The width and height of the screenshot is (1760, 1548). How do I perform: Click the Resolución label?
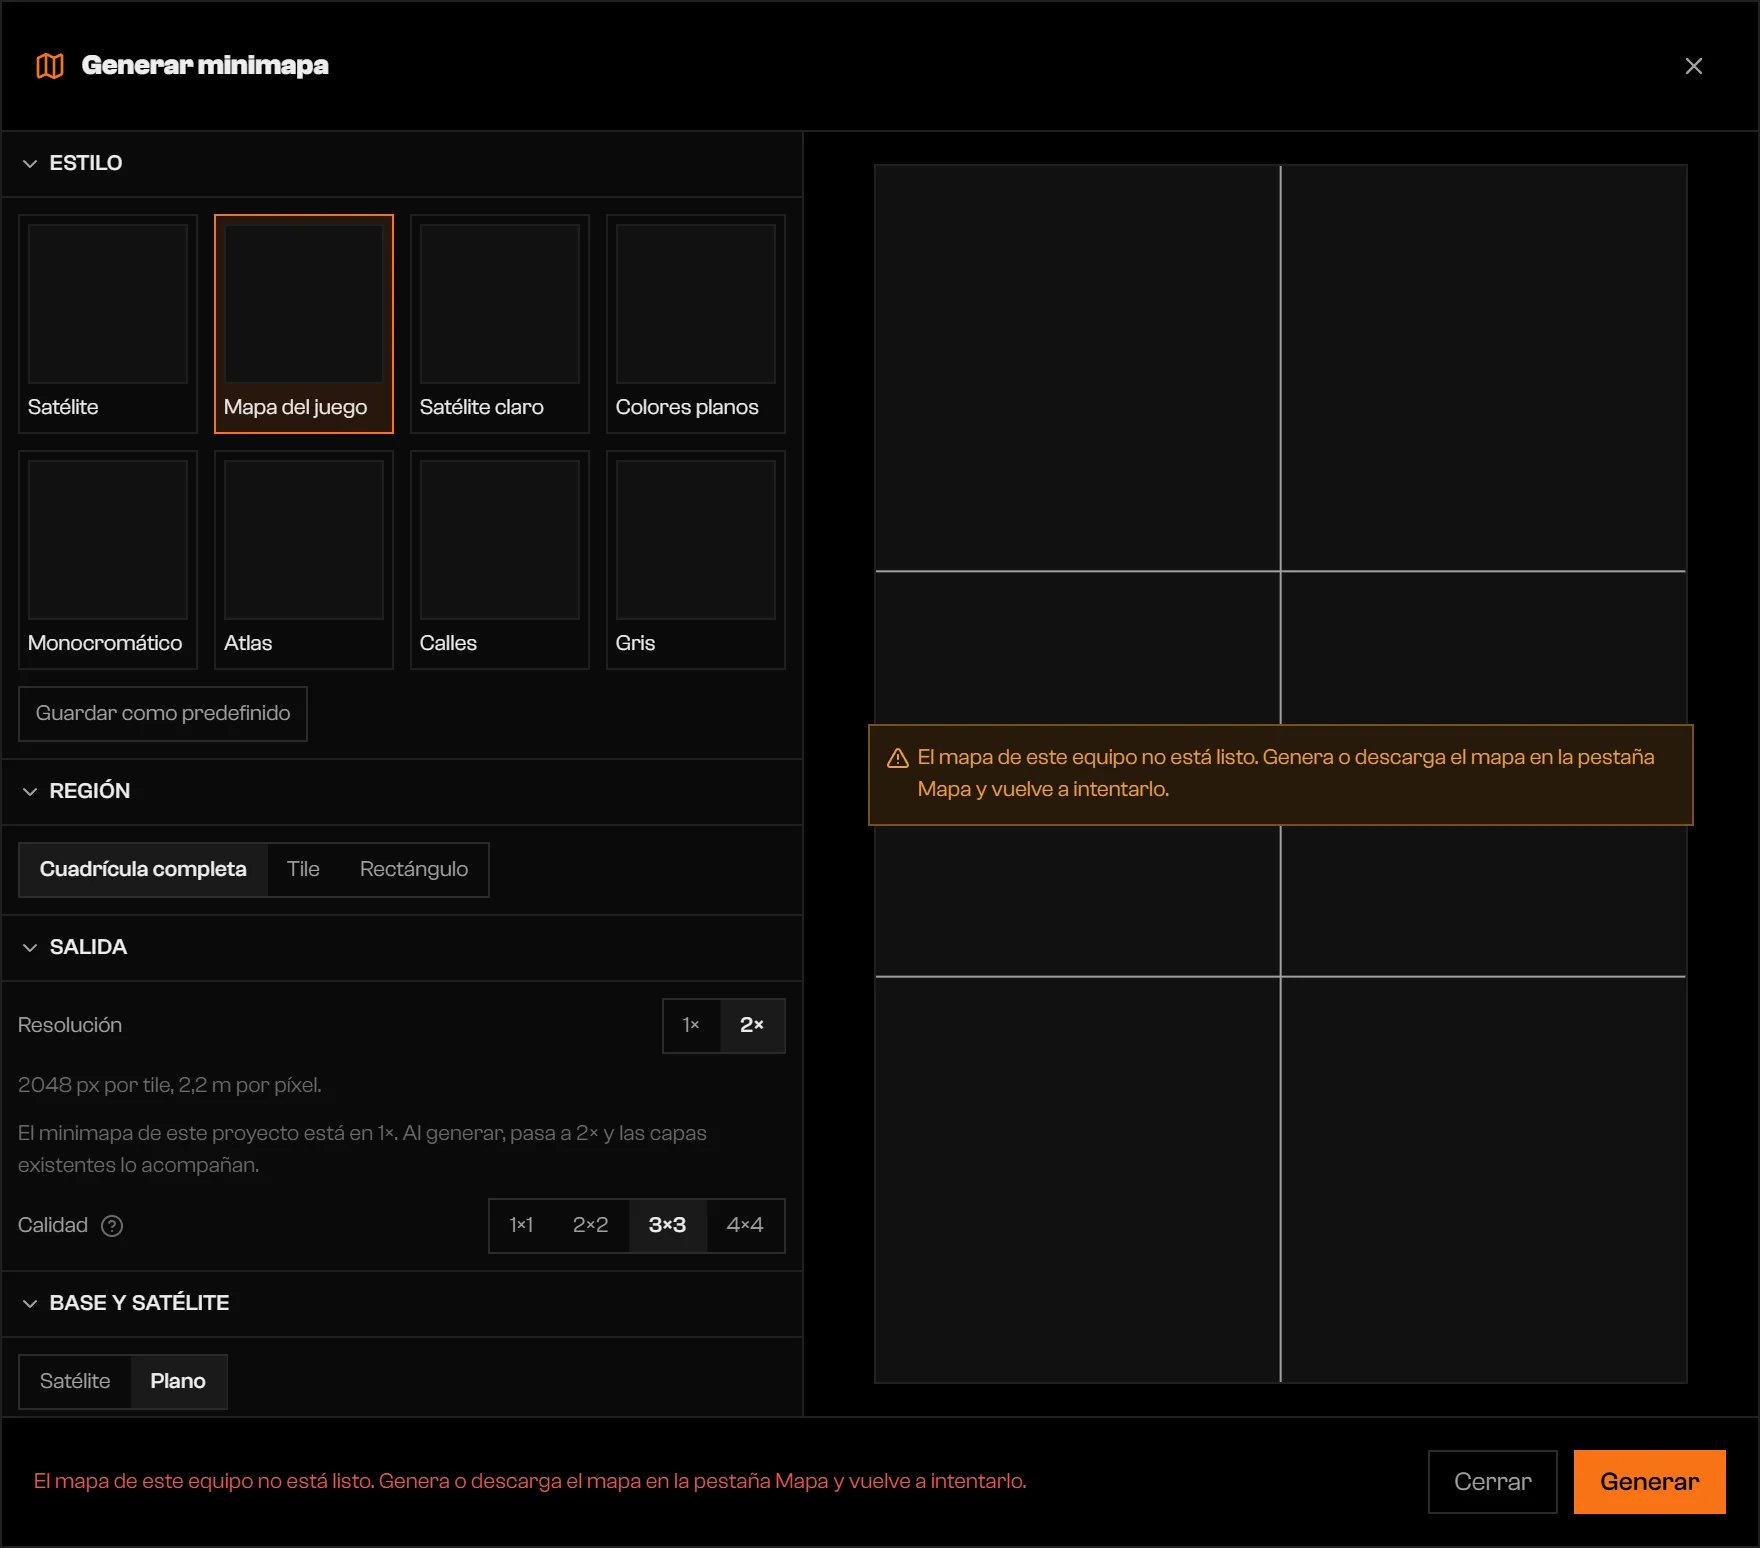point(70,1026)
